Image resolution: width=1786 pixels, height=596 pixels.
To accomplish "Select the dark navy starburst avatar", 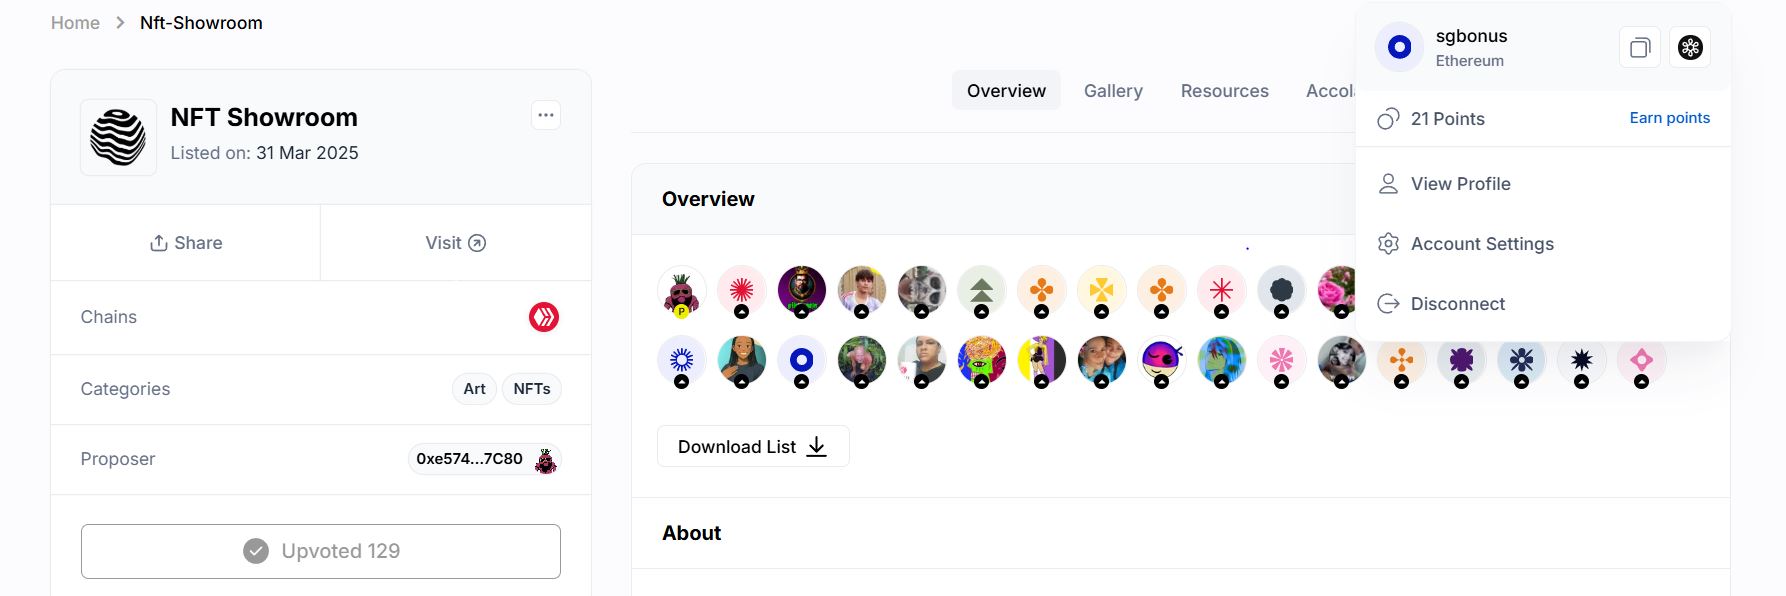I will [x=1582, y=361].
